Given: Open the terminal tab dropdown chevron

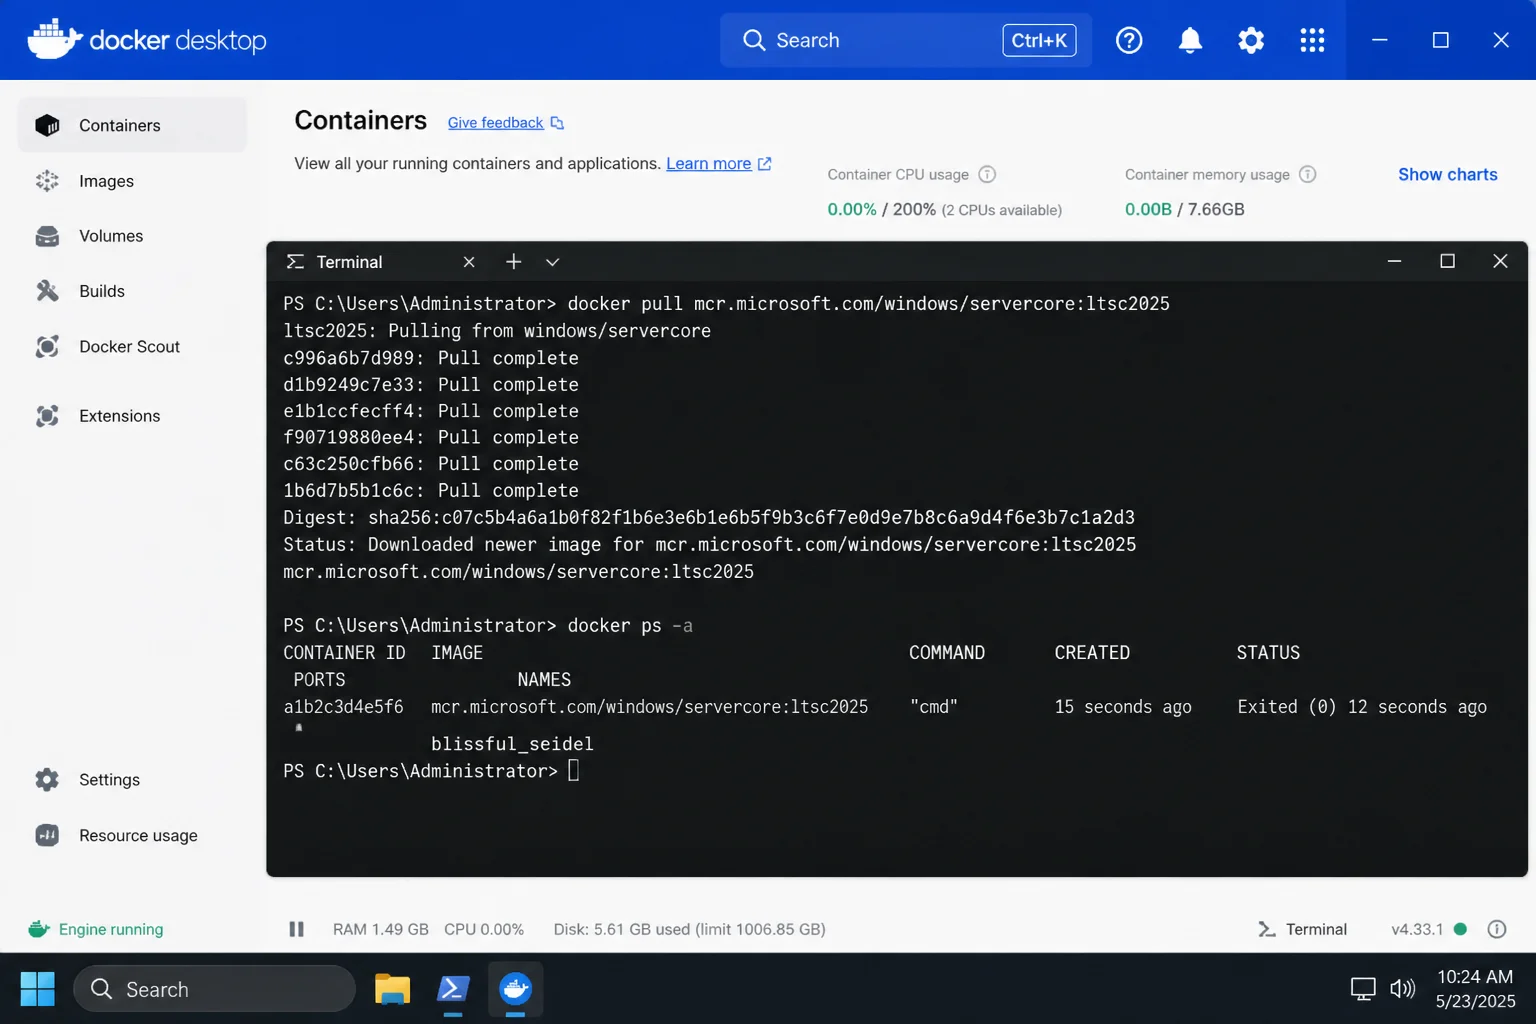Looking at the screenshot, I should pos(552,262).
